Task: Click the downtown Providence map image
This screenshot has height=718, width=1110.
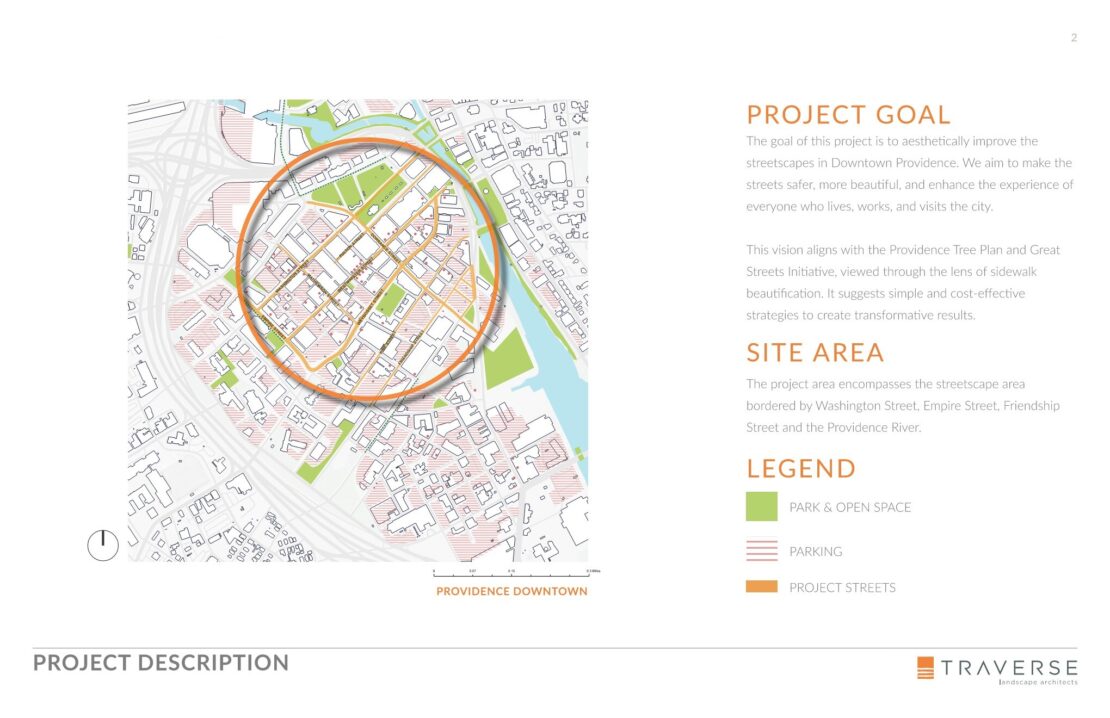Action: tap(357, 331)
